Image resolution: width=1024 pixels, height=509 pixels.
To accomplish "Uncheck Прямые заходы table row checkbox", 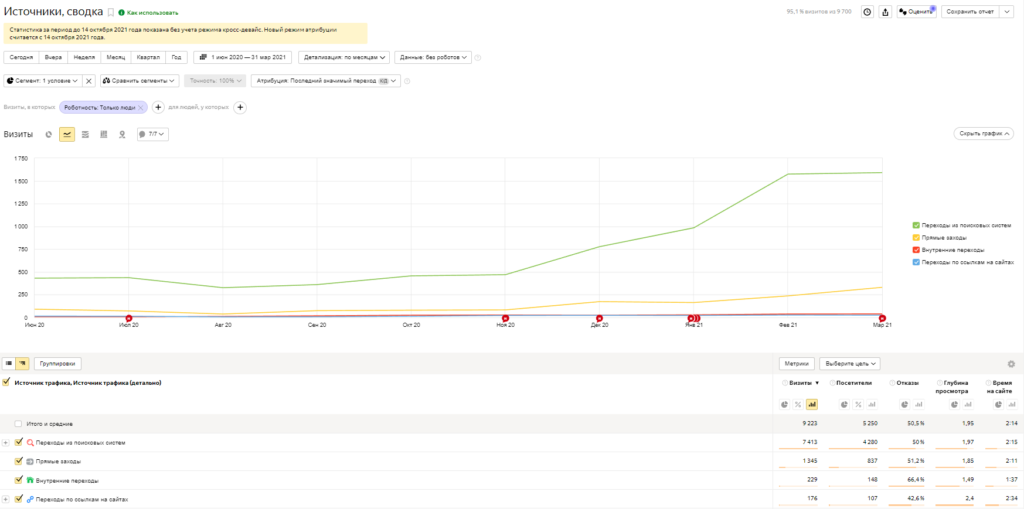I will tap(18, 461).
